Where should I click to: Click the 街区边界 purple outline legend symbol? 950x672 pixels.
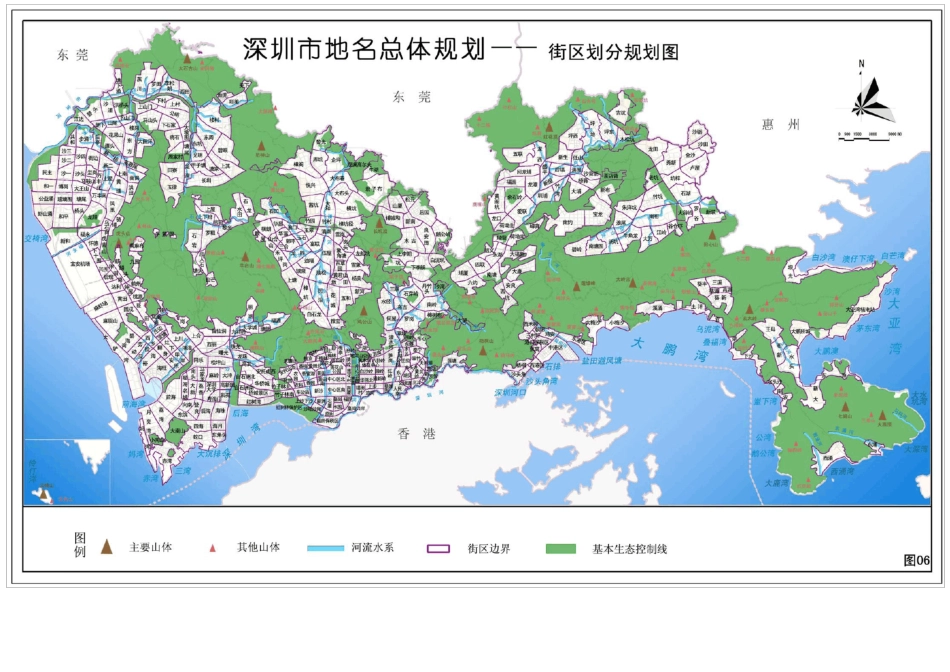pos(439,549)
